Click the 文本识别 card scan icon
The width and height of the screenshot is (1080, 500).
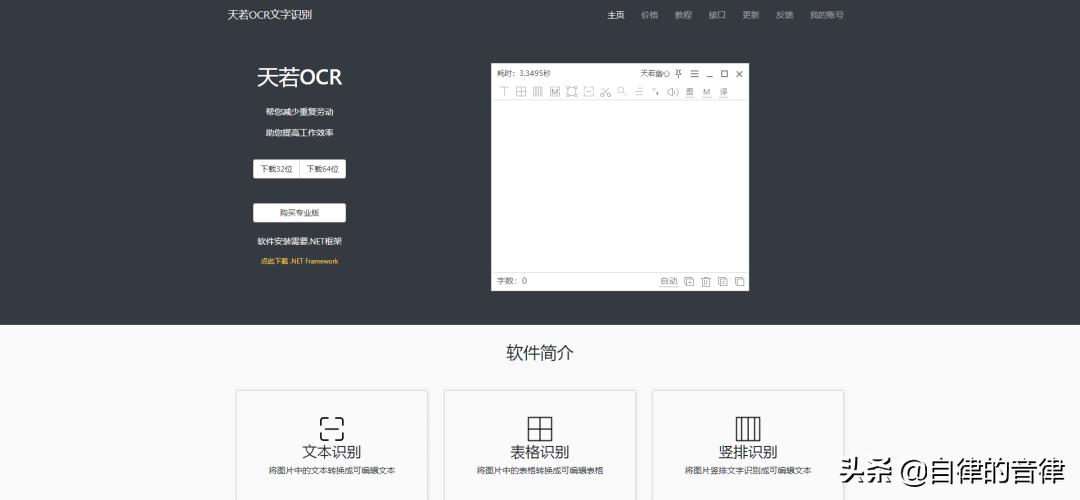[x=332, y=429]
